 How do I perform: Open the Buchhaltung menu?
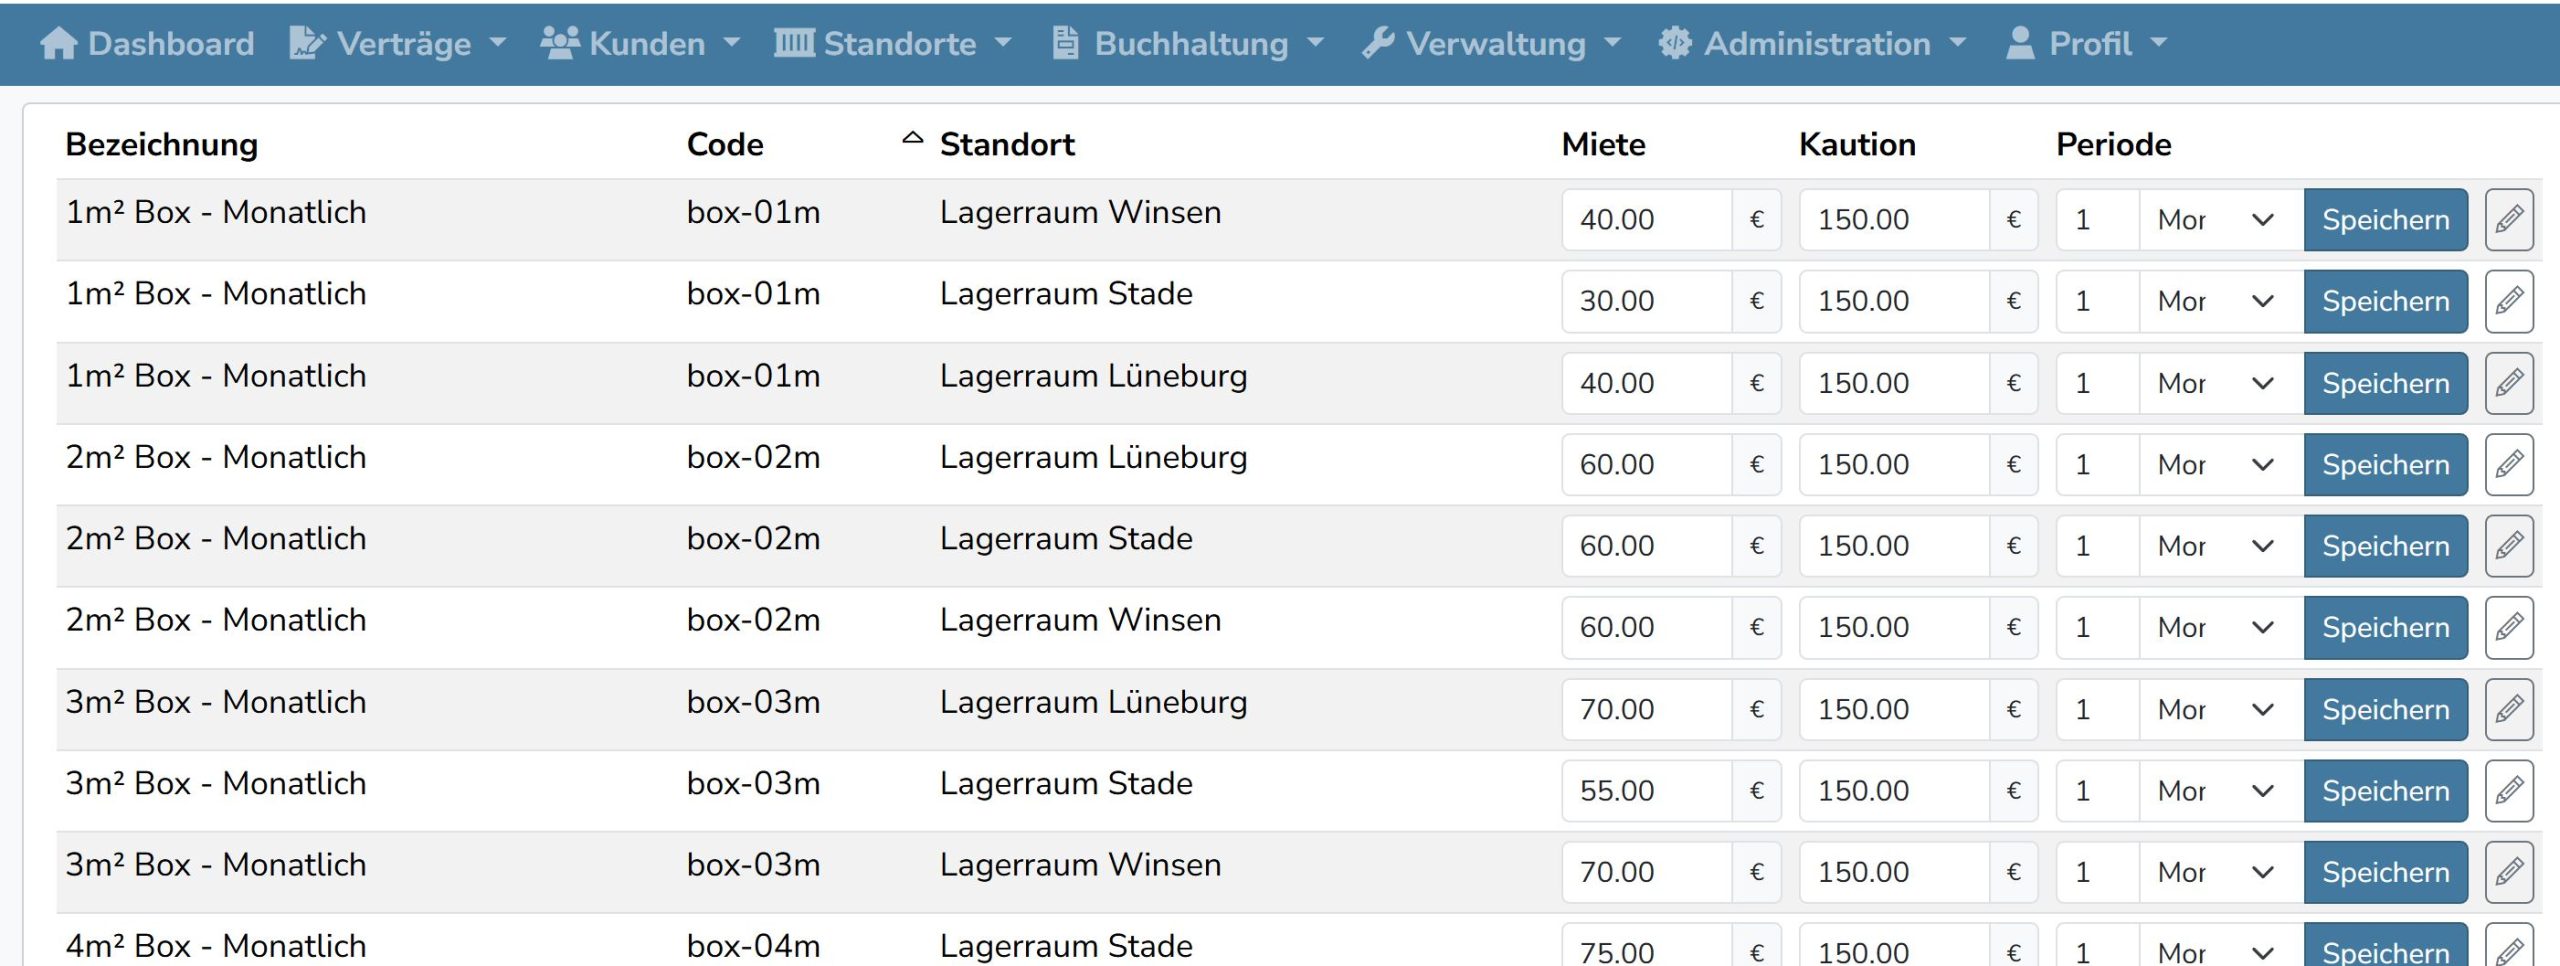coord(1188,43)
